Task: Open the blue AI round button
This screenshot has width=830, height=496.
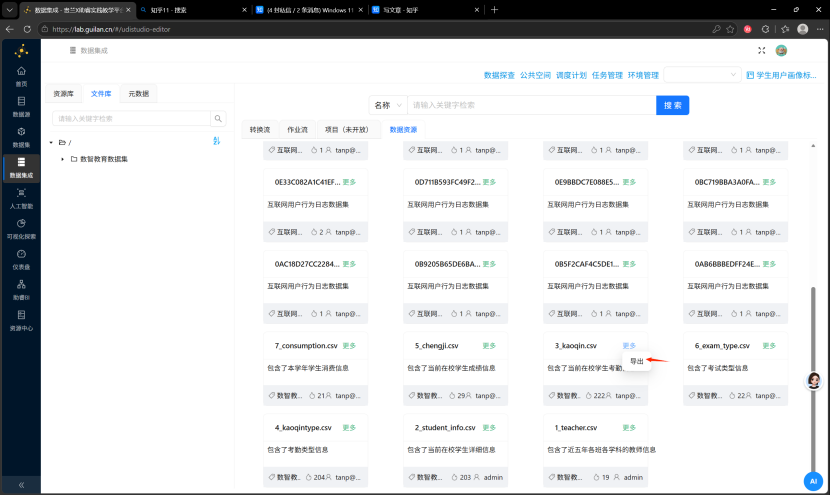Action: tap(813, 481)
